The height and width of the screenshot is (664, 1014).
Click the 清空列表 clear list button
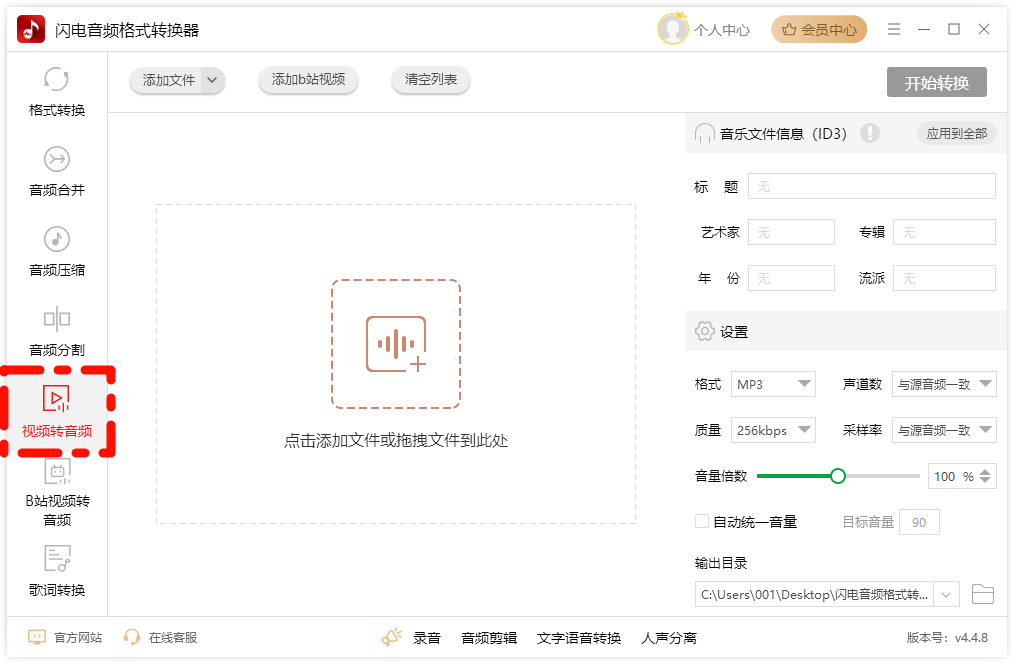[x=431, y=80]
